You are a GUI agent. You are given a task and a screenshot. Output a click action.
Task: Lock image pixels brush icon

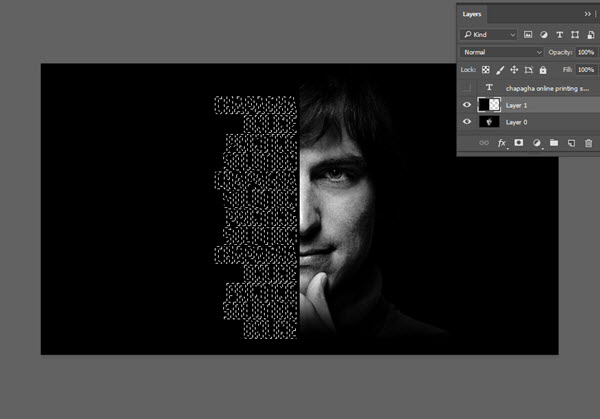(x=500, y=70)
